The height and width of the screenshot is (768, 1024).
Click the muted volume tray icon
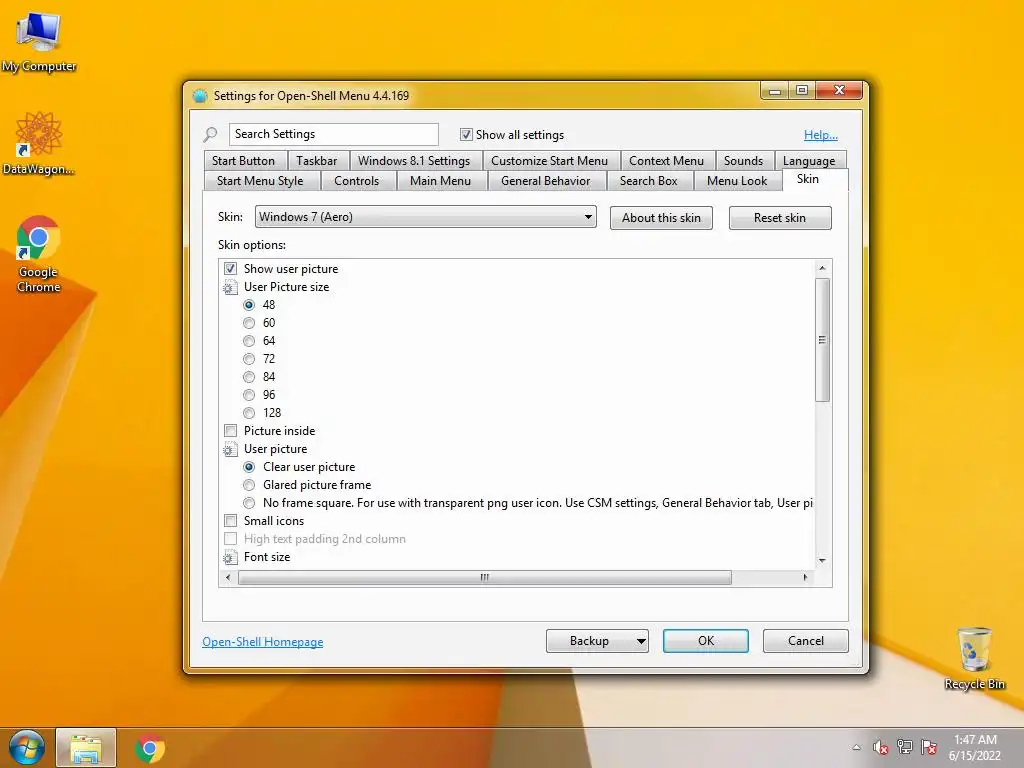(880, 747)
